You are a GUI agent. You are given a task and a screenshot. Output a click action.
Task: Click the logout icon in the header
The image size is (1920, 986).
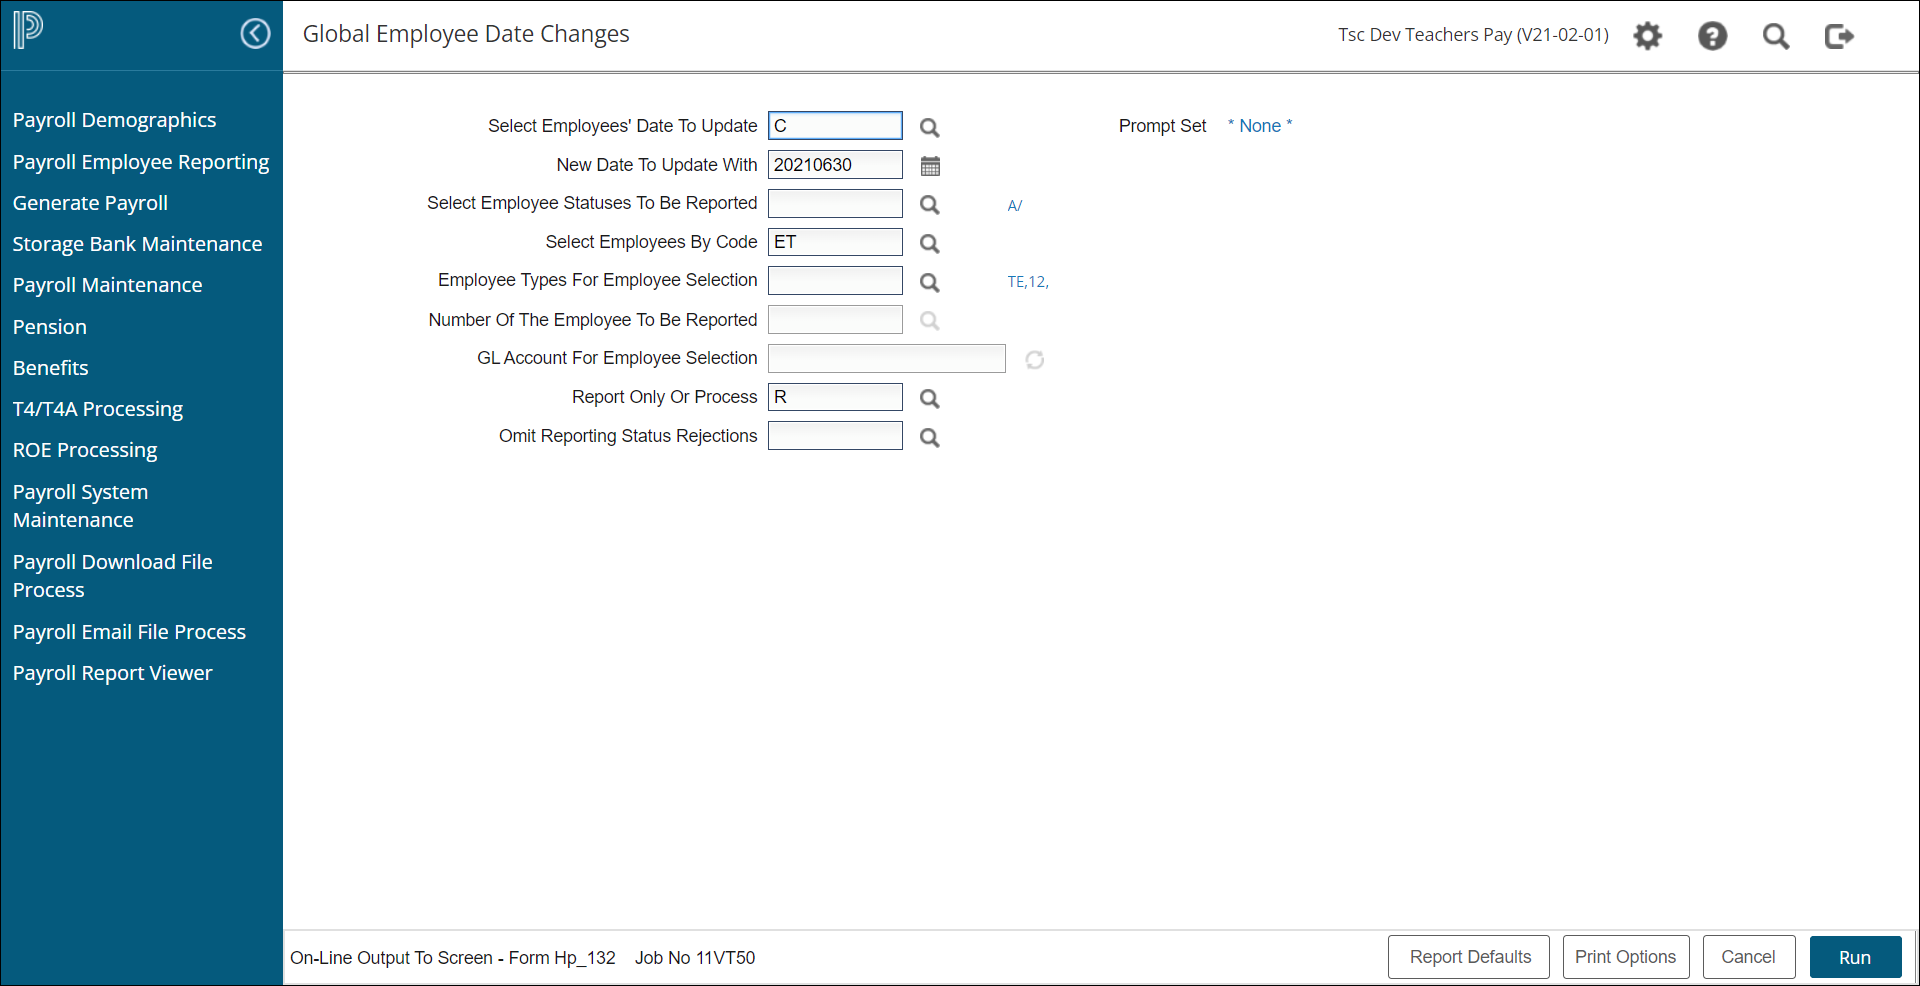click(x=1839, y=36)
